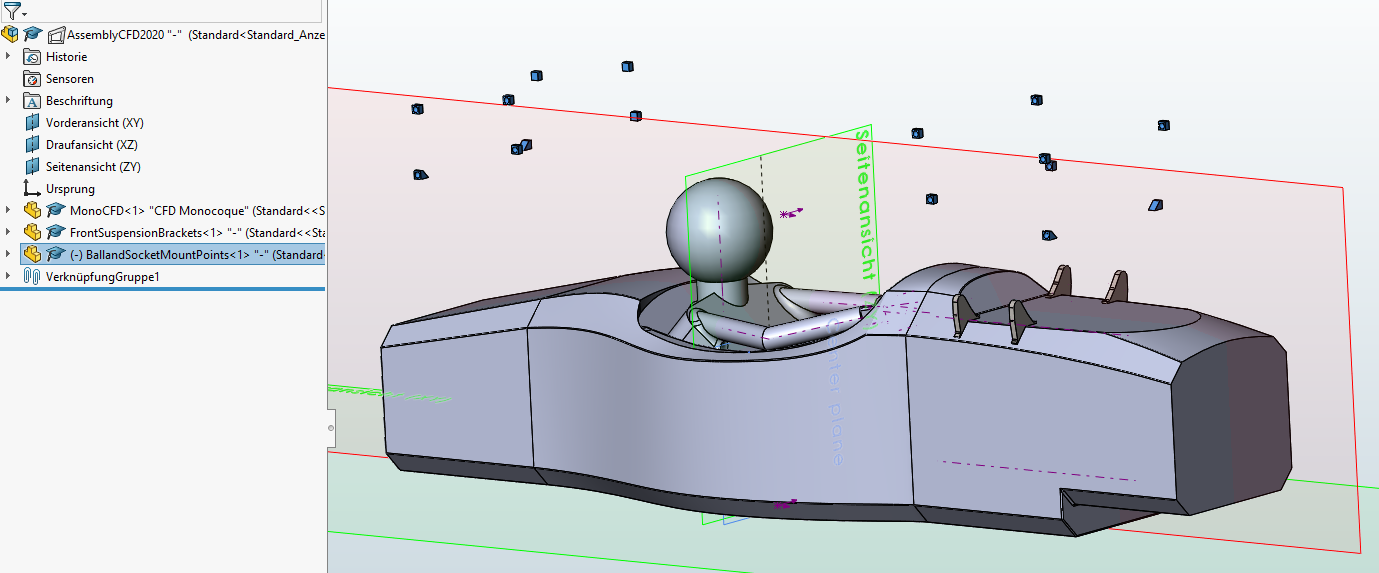Select the Beschriftung label

click(x=79, y=101)
